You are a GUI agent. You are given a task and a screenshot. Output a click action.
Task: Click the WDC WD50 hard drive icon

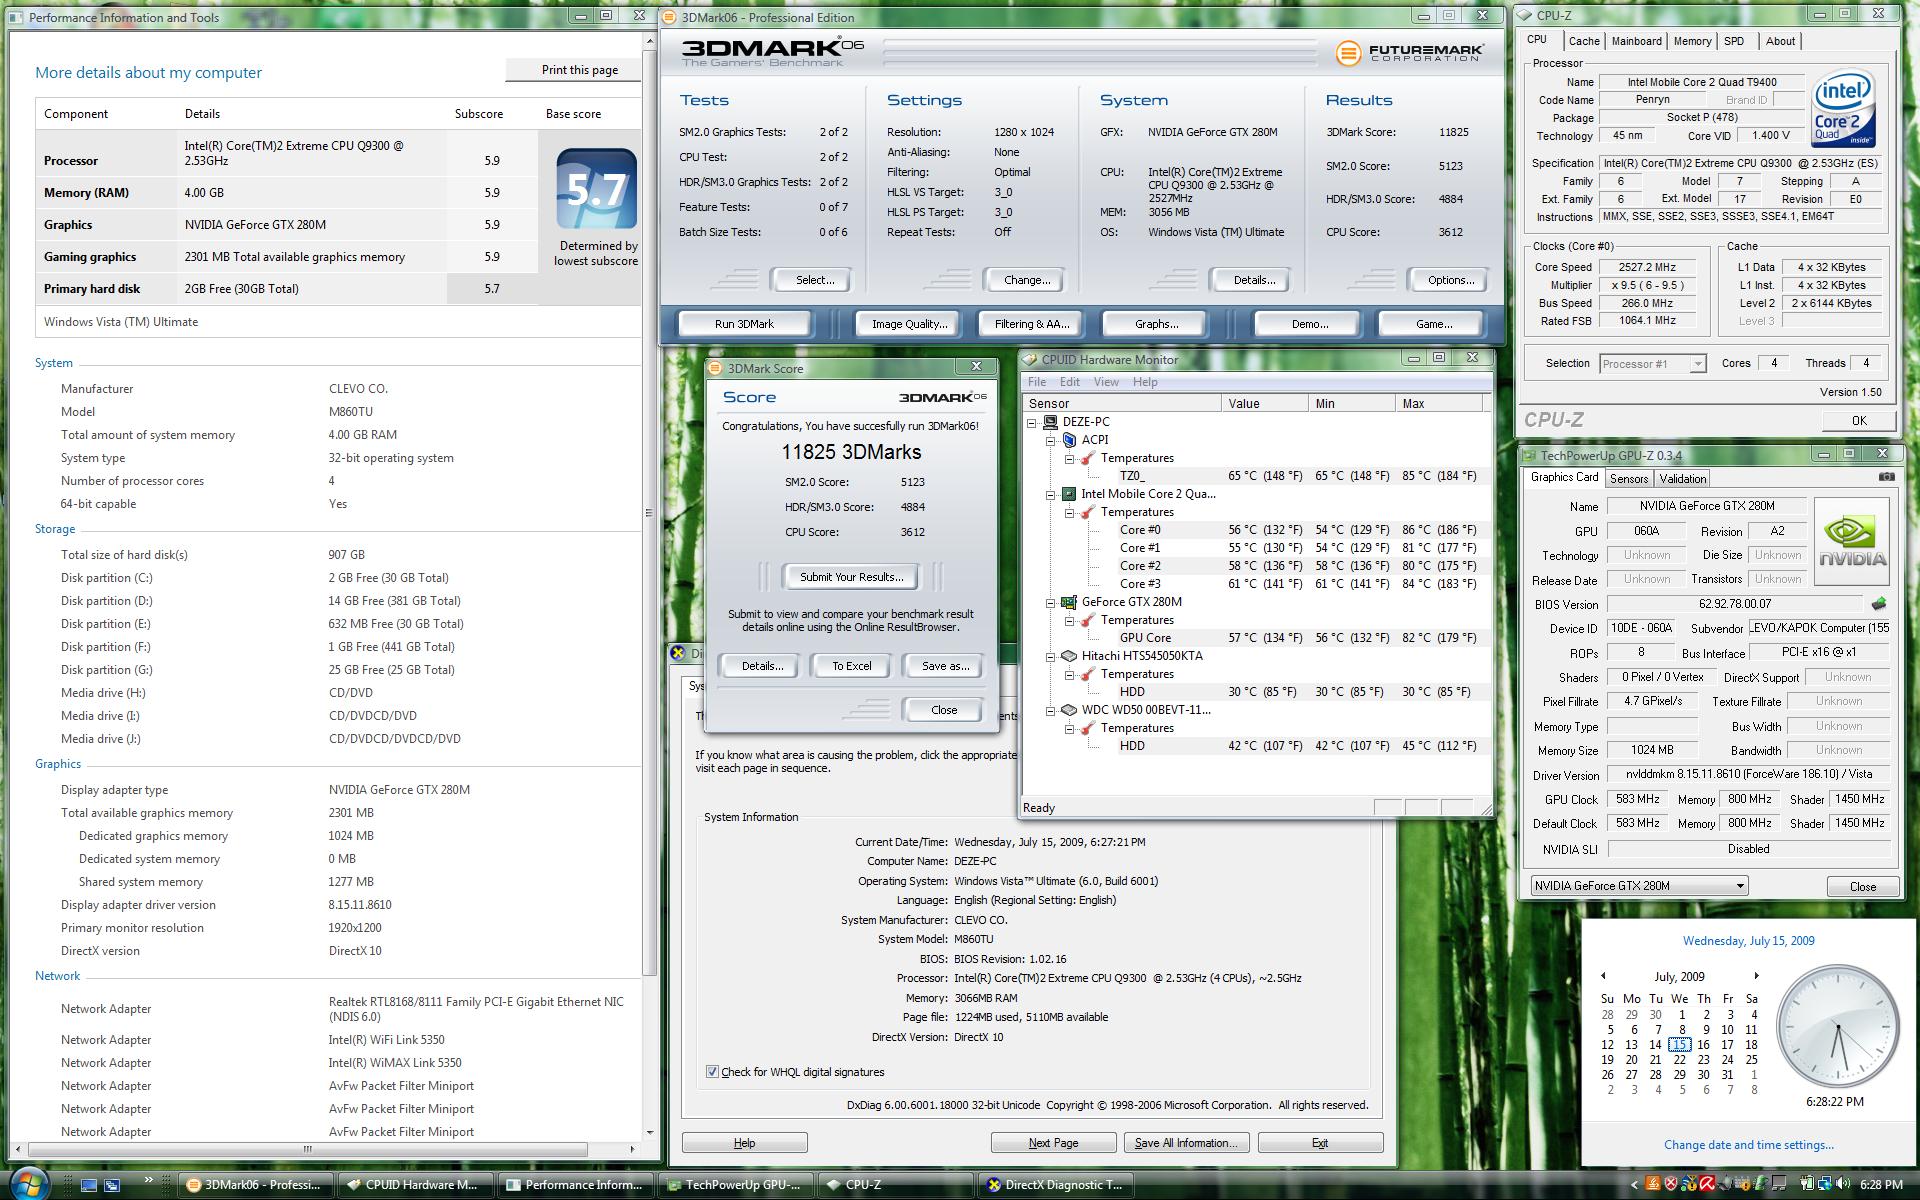coord(1069,710)
